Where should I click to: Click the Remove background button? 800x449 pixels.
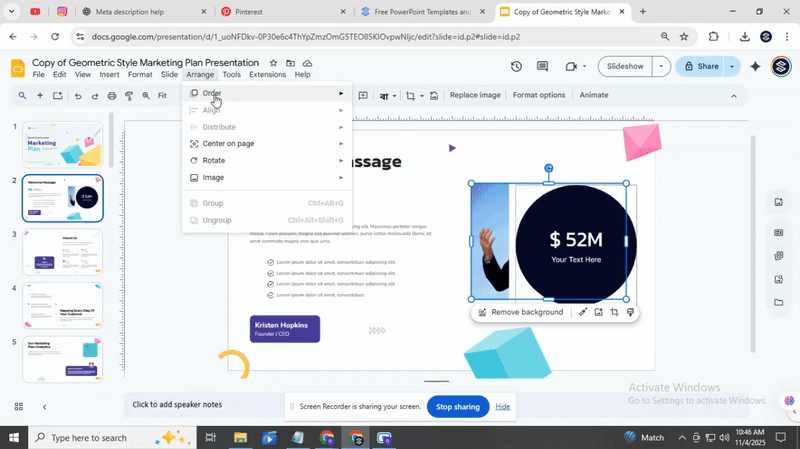point(520,312)
